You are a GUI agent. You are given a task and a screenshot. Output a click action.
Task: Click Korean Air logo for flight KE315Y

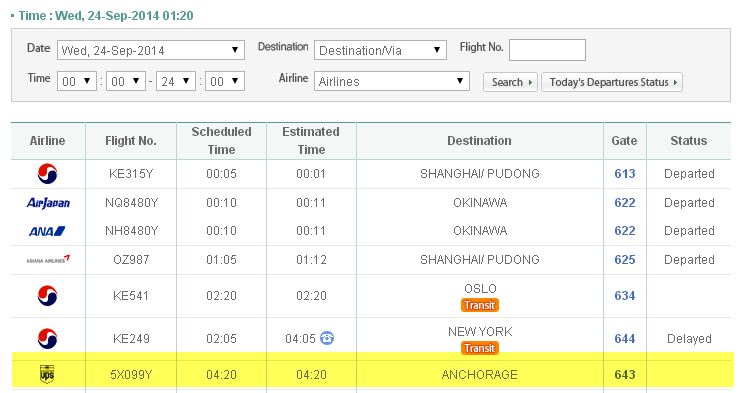point(48,174)
